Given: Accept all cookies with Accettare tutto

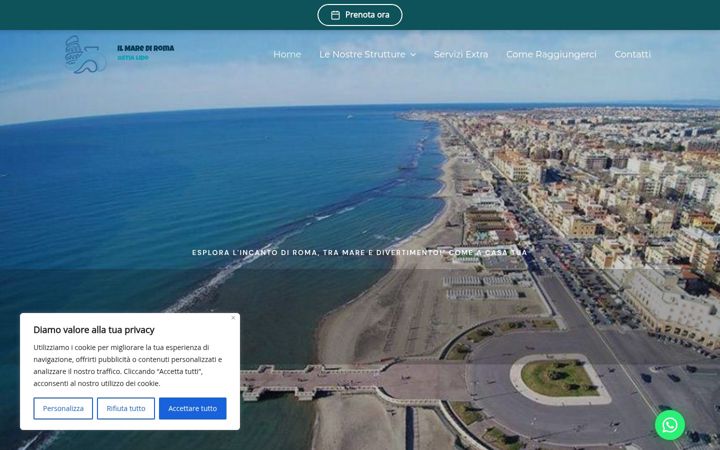Looking at the screenshot, I should (192, 408).
